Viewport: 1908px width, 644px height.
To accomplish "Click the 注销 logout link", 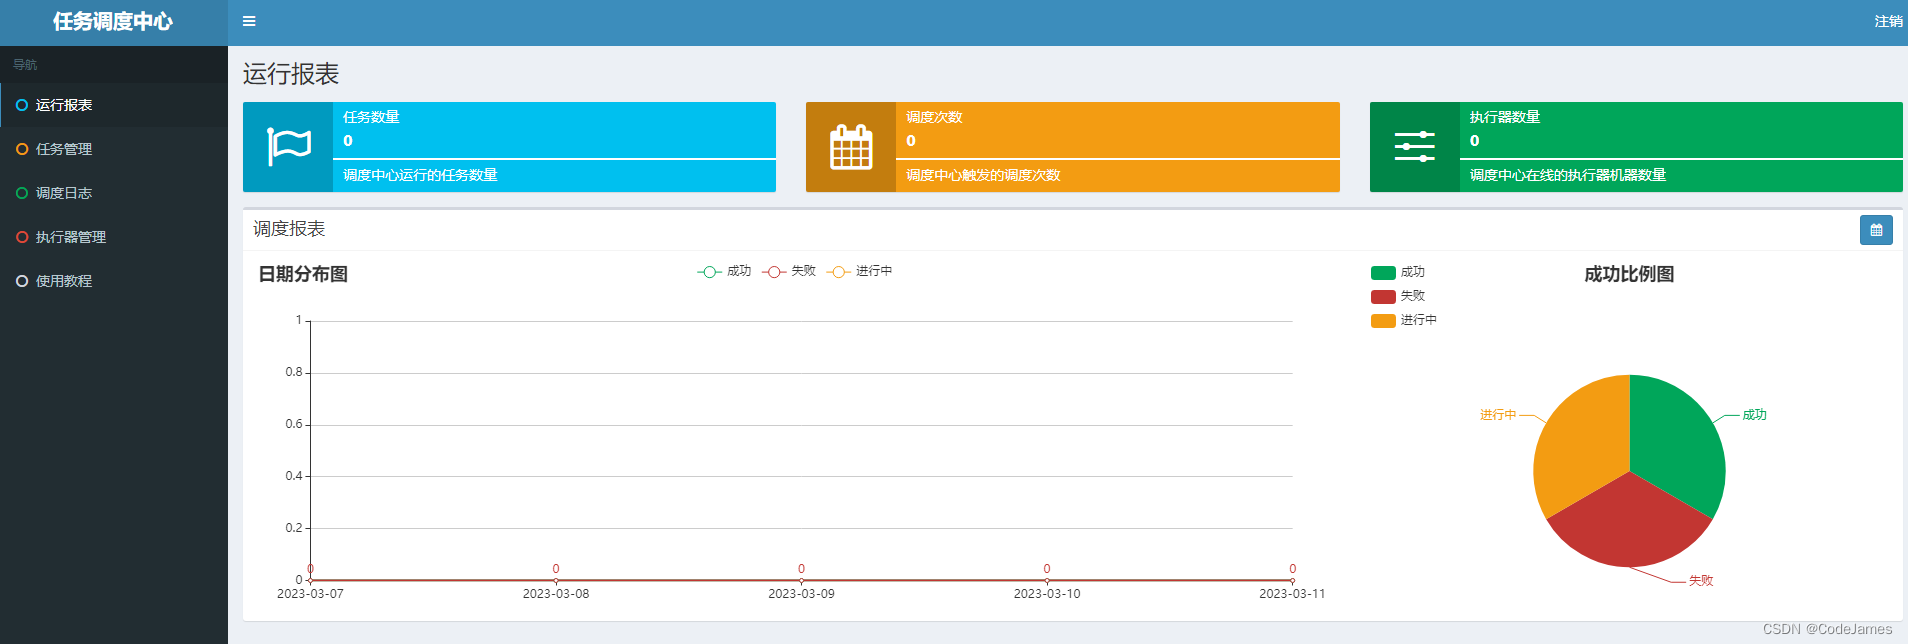I will click(x=1888, y=21).
